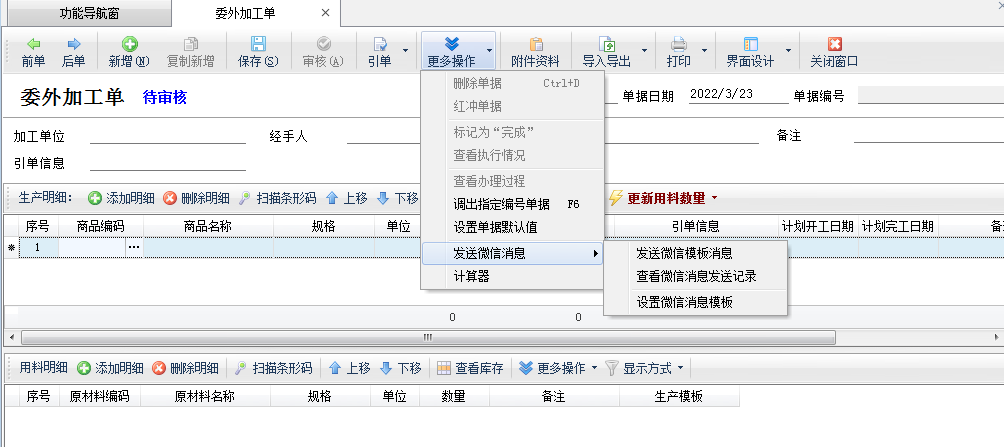1004x447 pixels.
Task: Click the 前单 previous document arrow icon
Action: pyautogui.click(x=33, y=44)
